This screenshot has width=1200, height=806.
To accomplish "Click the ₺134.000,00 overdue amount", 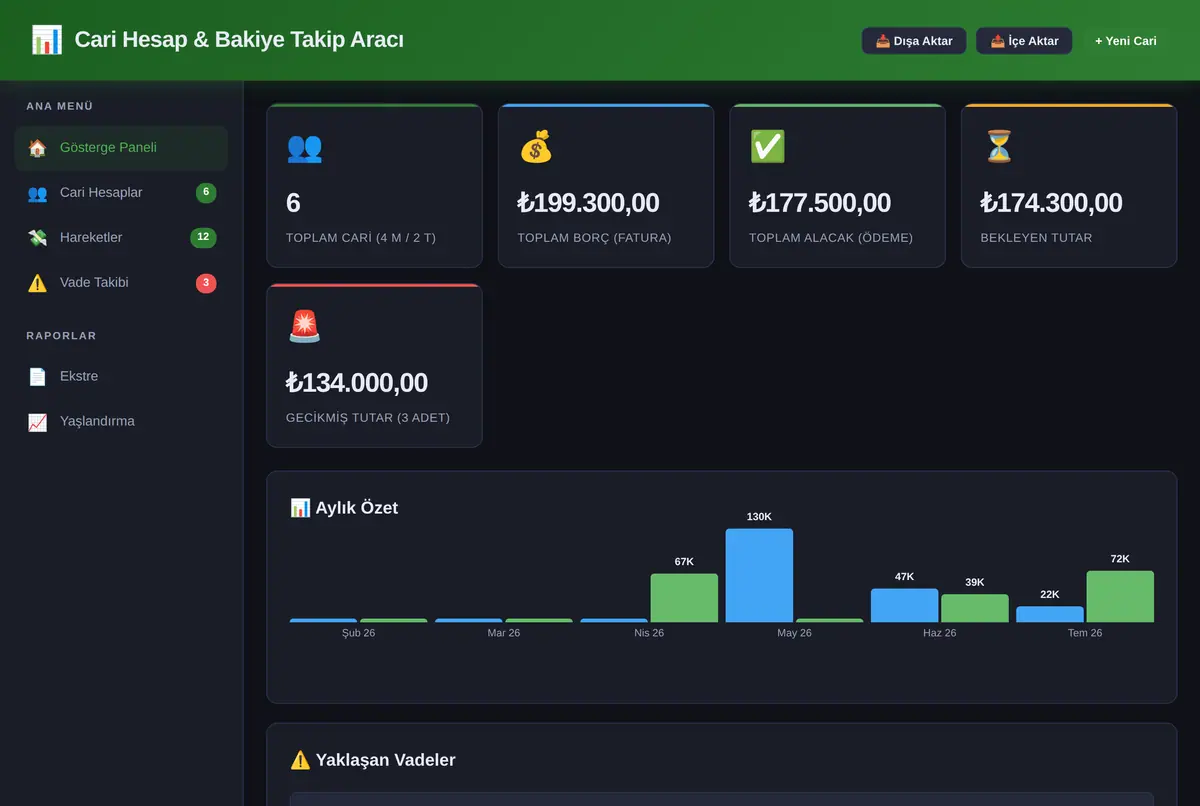I will tap(357, 383).
